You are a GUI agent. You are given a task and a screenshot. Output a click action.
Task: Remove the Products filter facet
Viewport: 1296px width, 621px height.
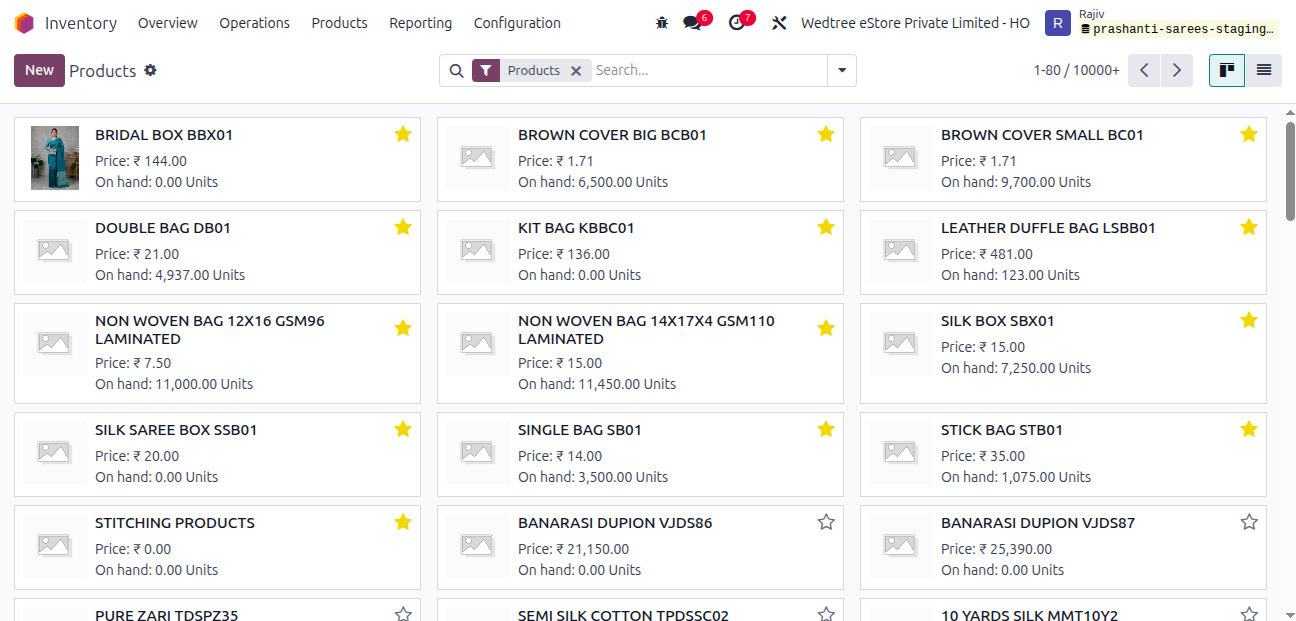click(576, 71)
